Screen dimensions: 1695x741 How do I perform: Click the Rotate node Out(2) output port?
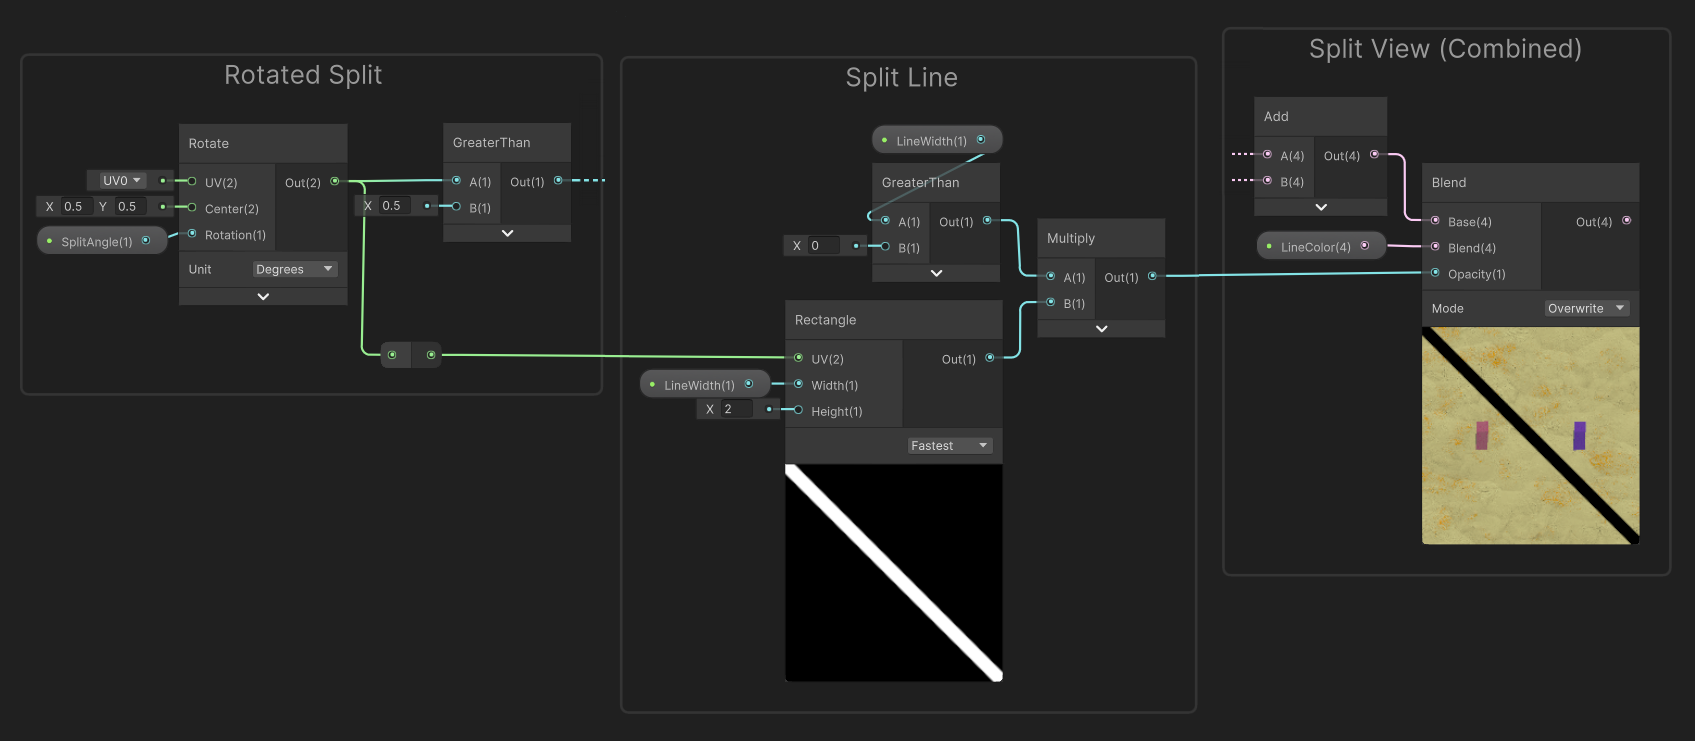335,182
